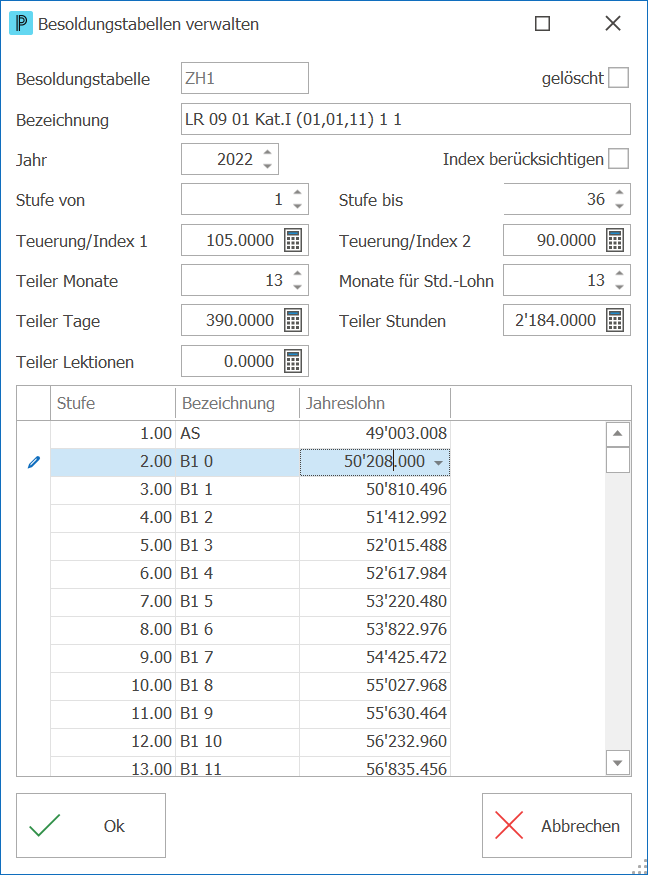648x875 pixels.
Task: Increase Jahr with up arrow
Action: pyautogui.click(x=267, y=152)
